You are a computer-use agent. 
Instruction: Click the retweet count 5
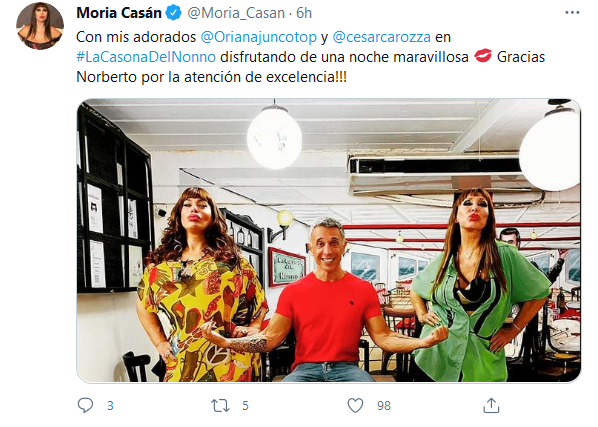pos(245,406)
